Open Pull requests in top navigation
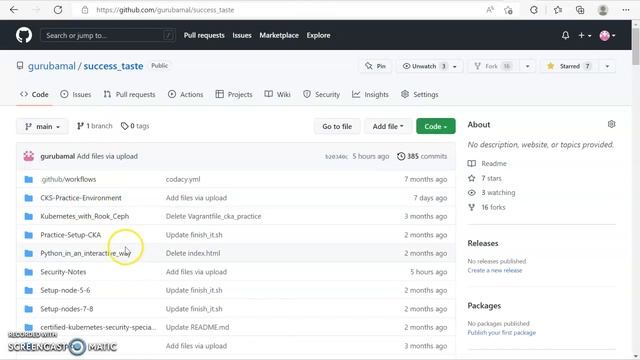 click(x=204, y=36)
